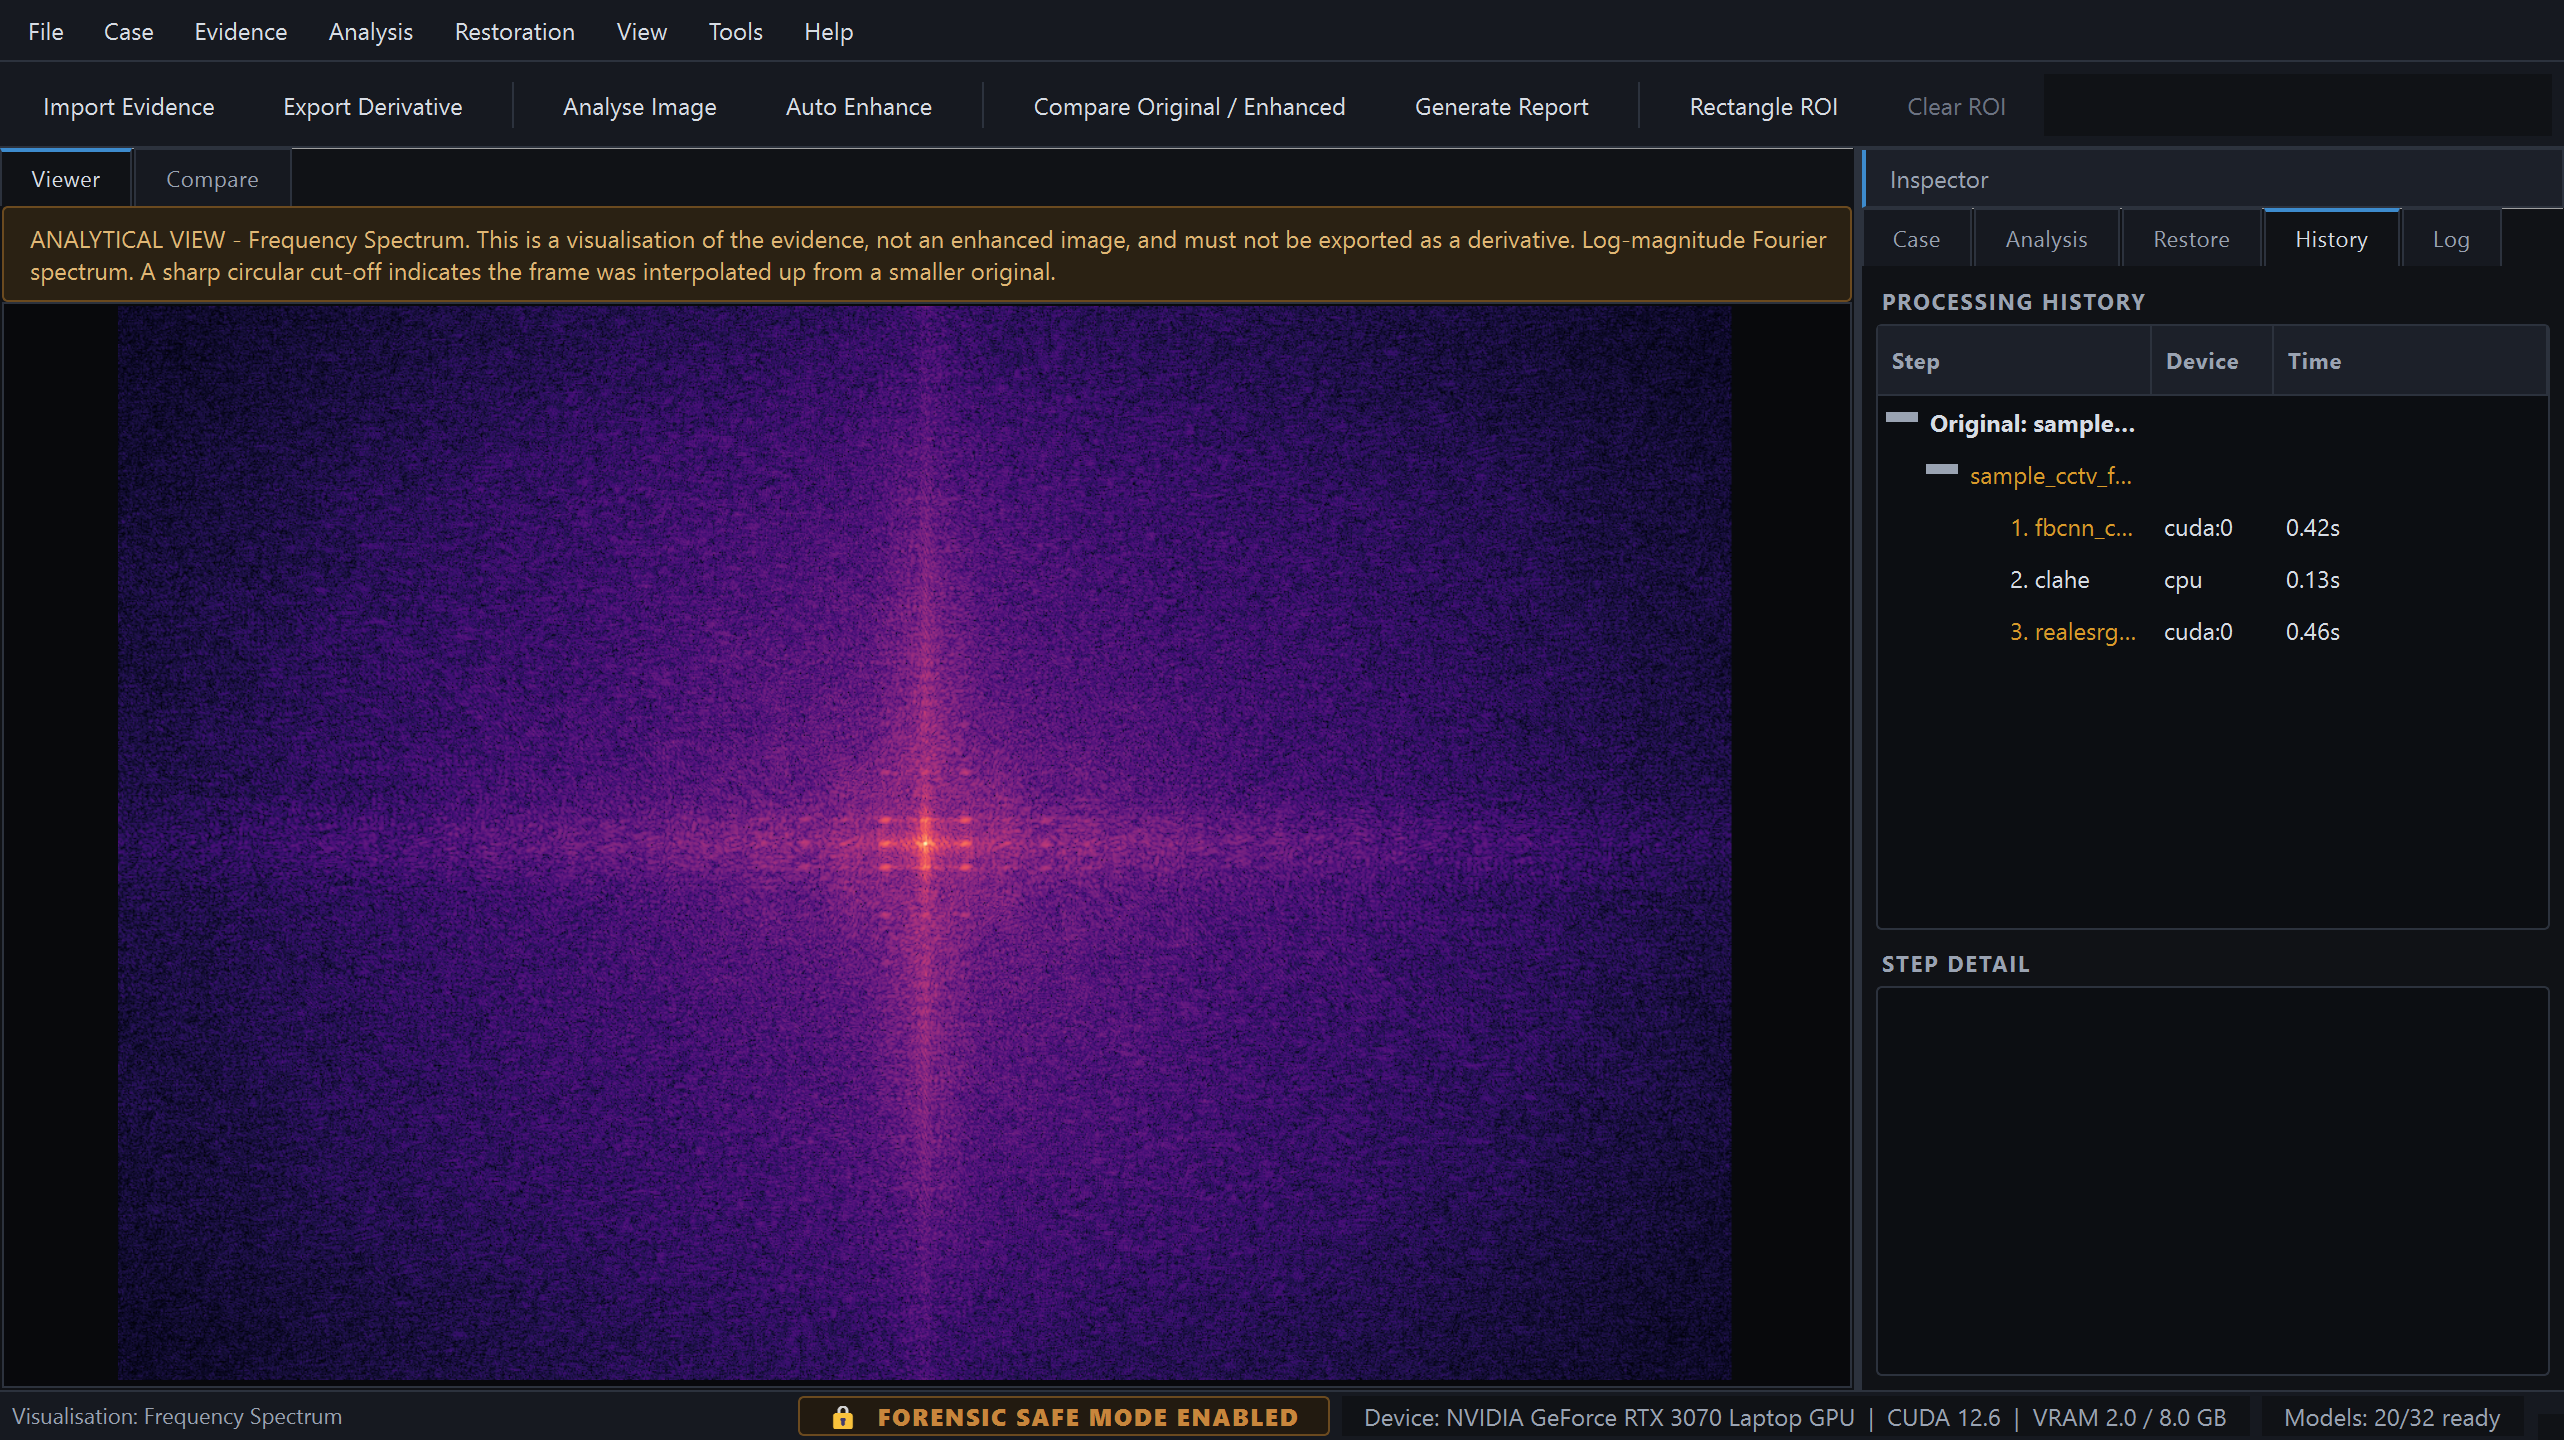
Task: Select step '2. clahe' in history
Action: (2049, 580)
